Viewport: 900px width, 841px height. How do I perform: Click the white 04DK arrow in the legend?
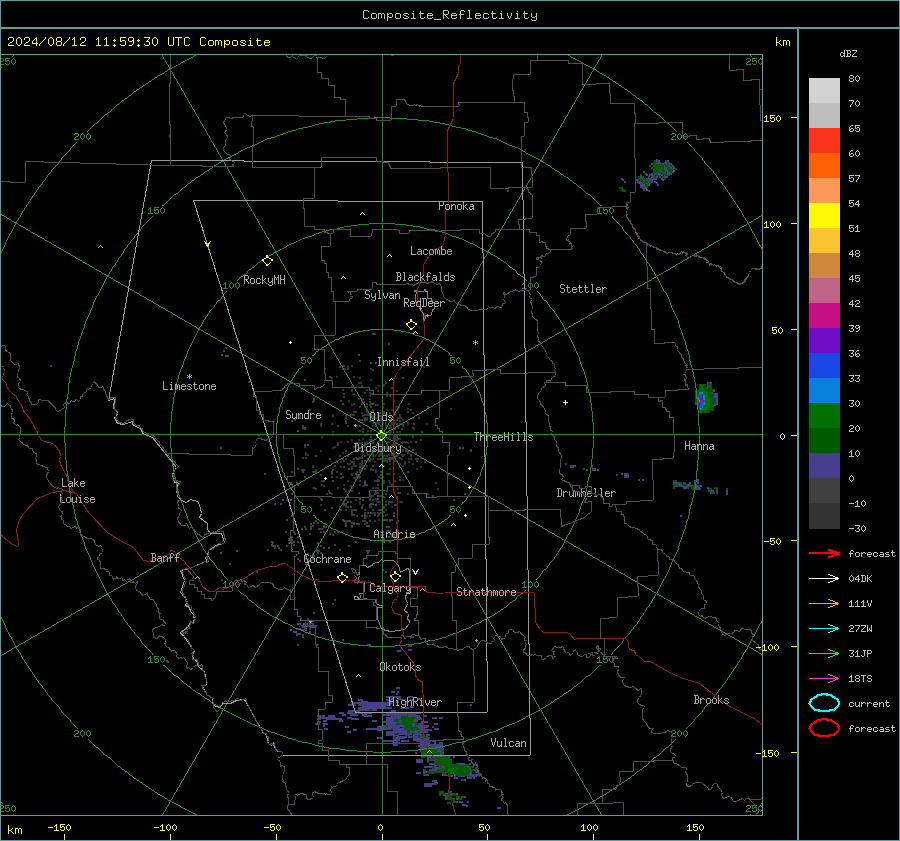[824, 578]
